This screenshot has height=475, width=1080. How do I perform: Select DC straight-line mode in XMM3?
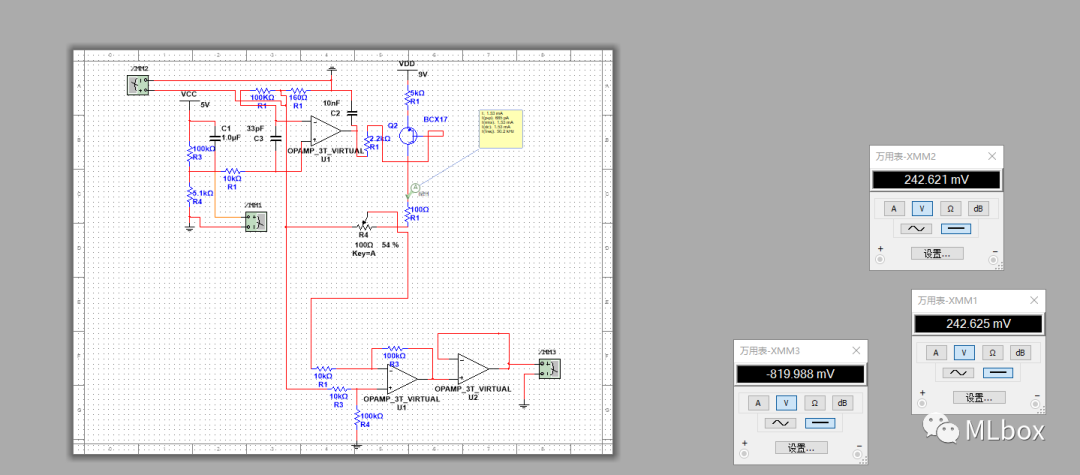pos(820,423)
